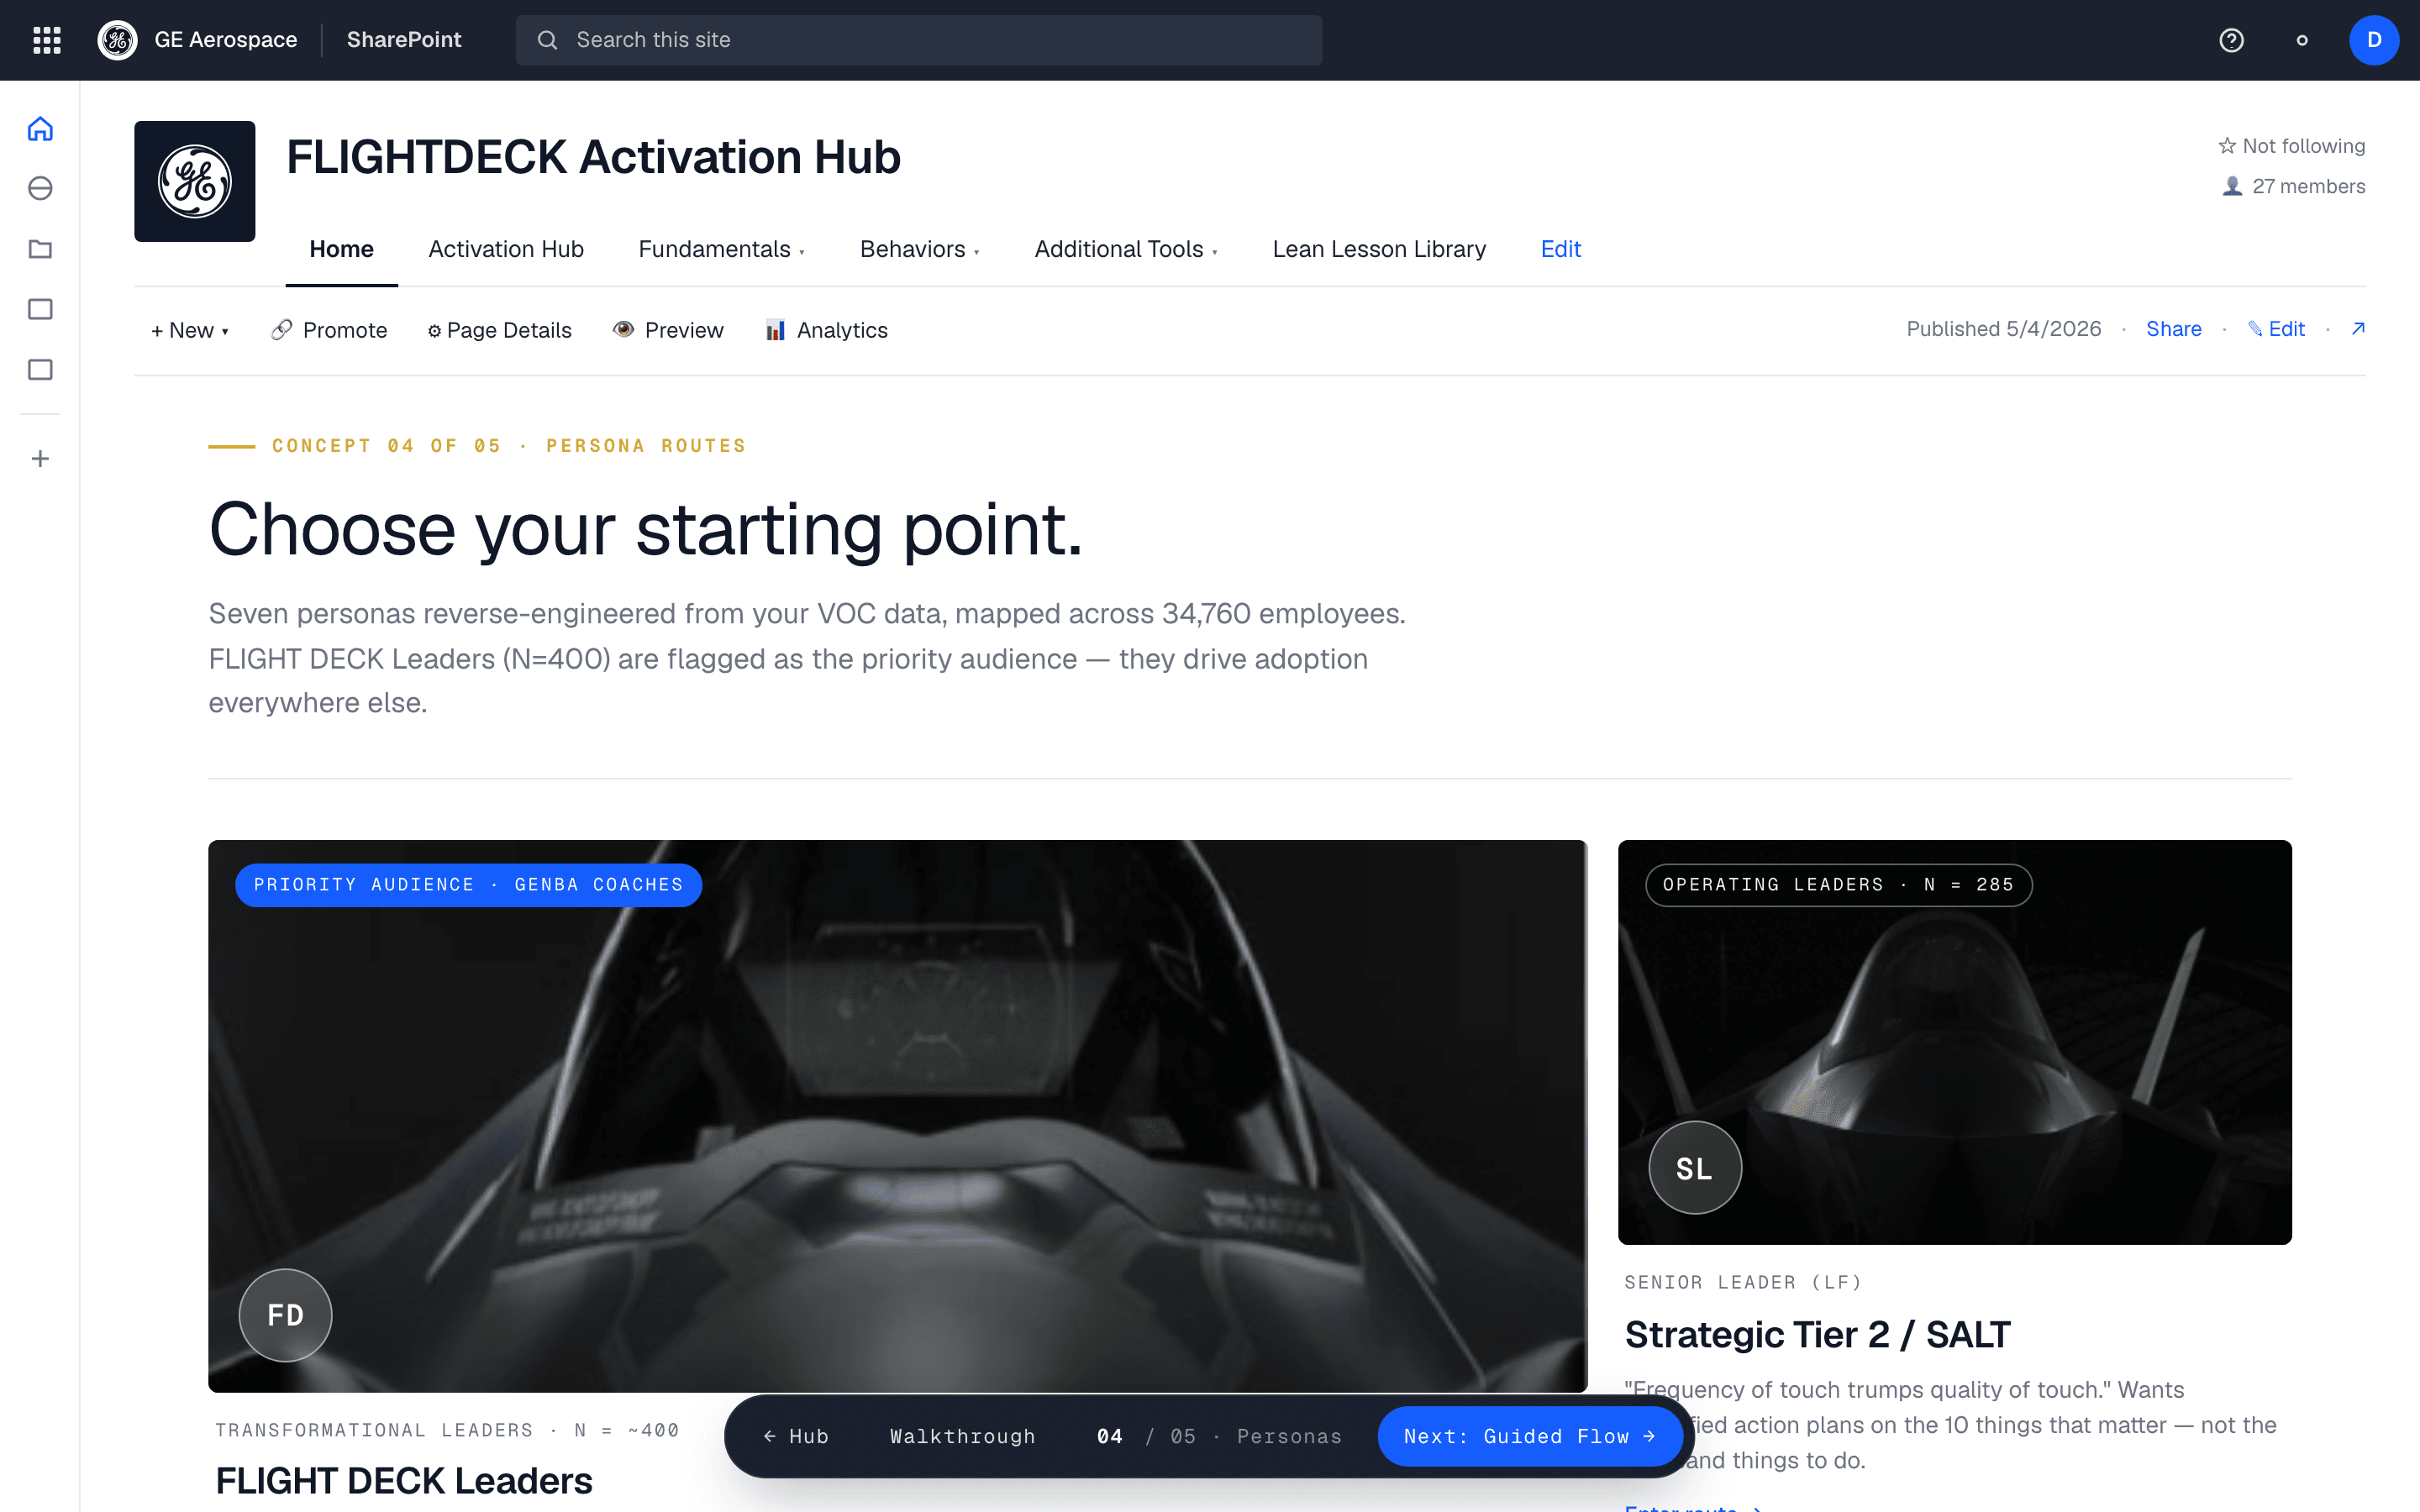Click the Operating Leaders N = 285 badge
The image size is (2420, 1512).
[x=1838, y=885]
